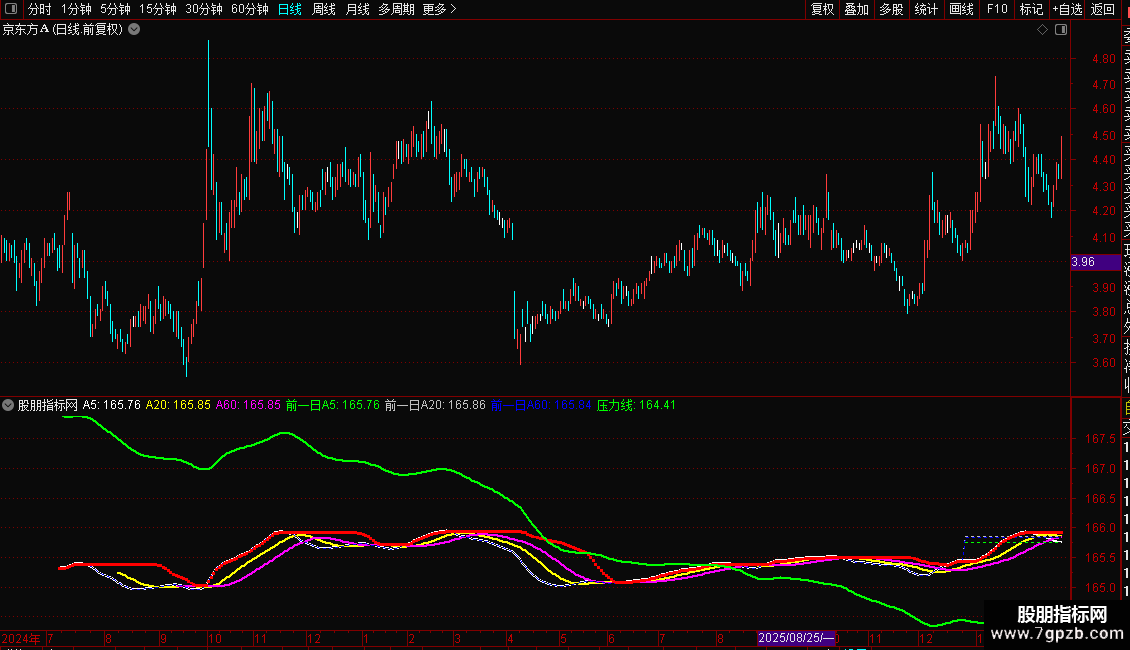The image size is (1130, 650).
Task: Click the 返回 back button
Action: [x=1103, y=9]
